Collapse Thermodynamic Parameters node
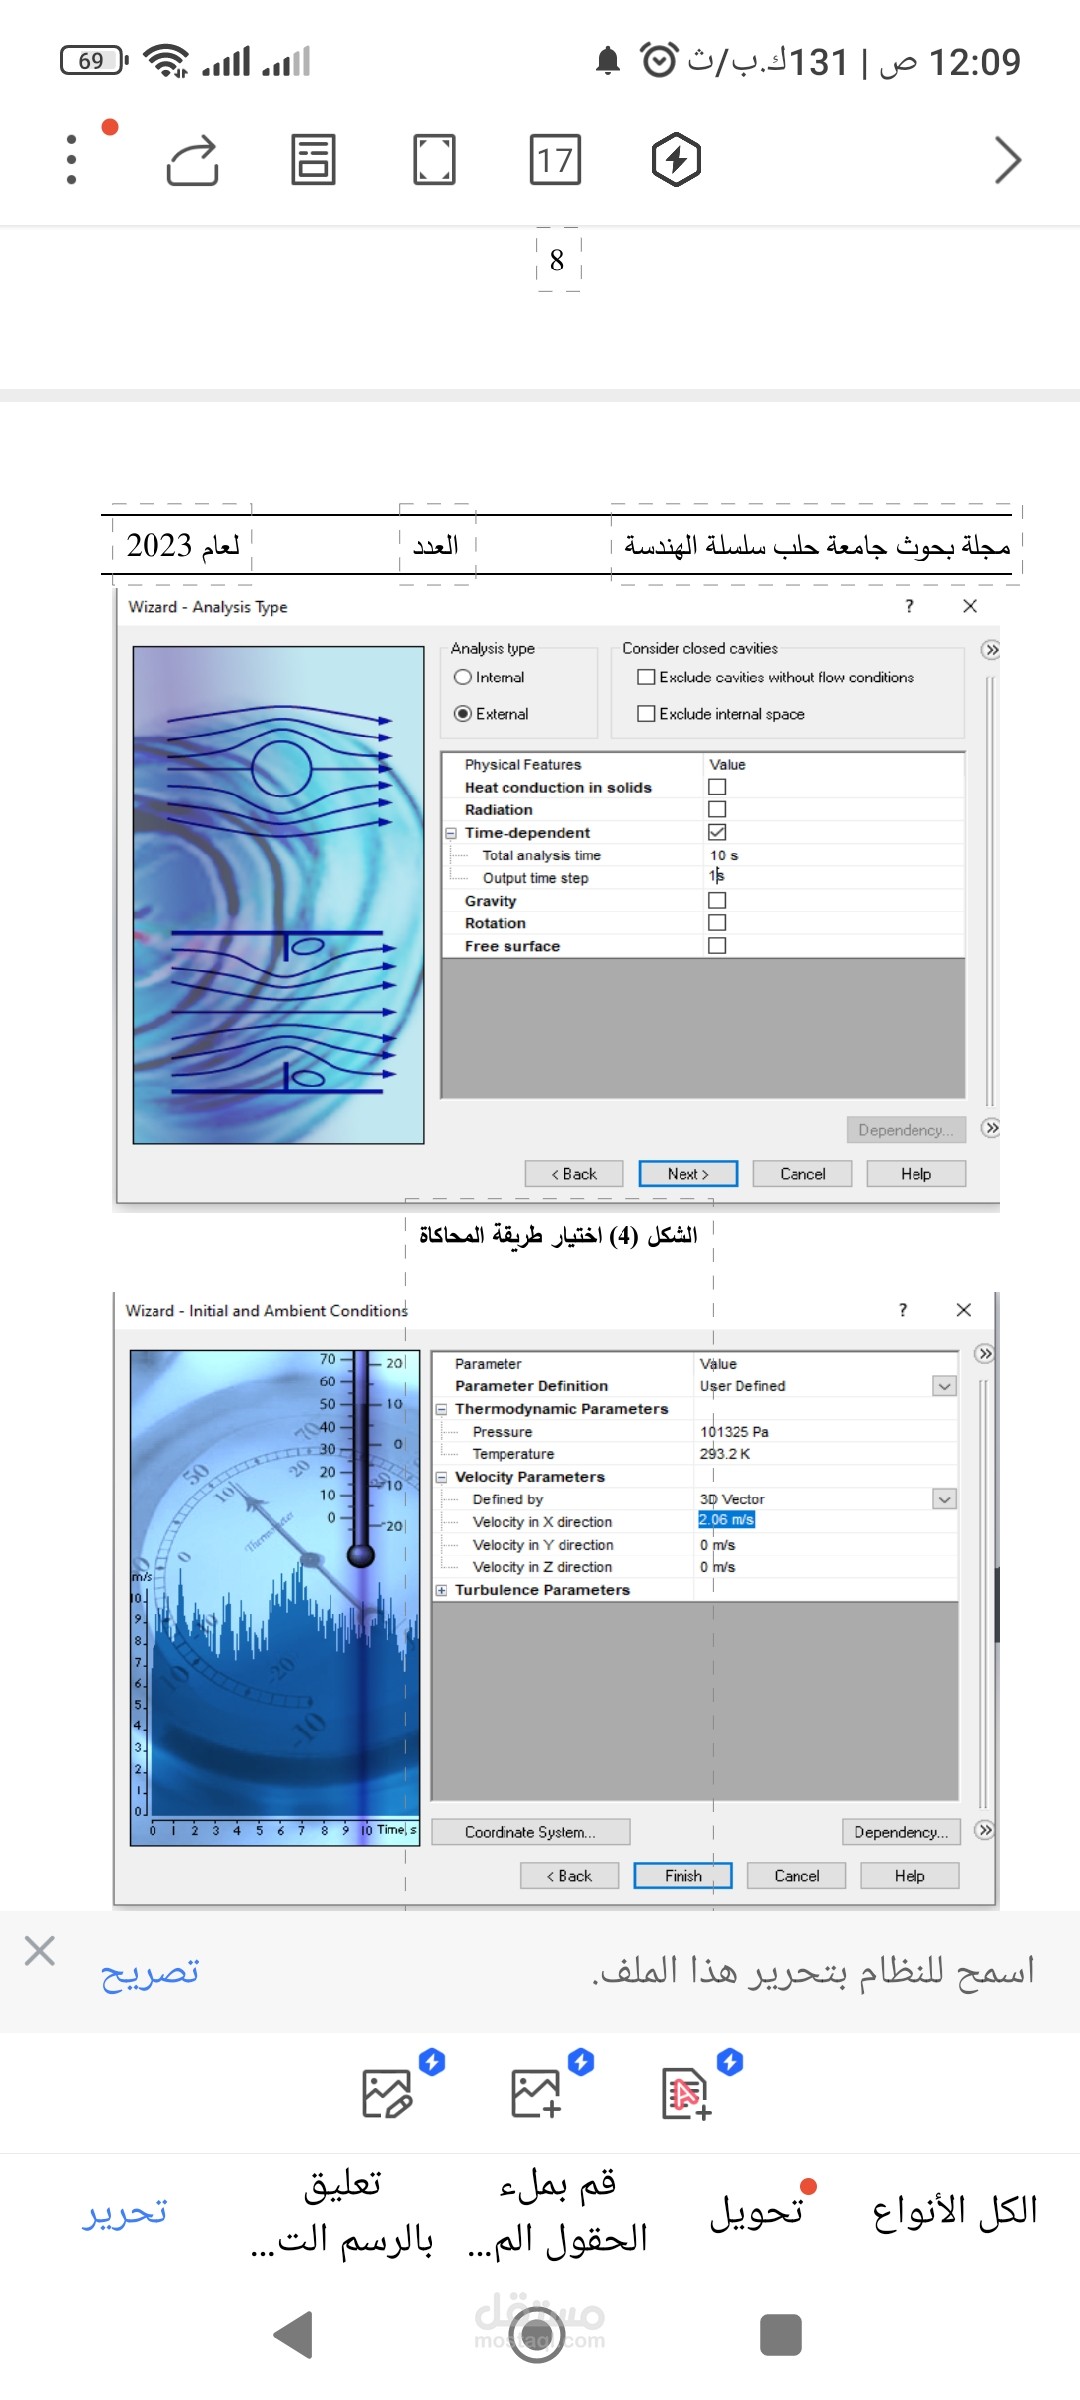This screenshot has width=1080, height=2400. point(441,1409)
